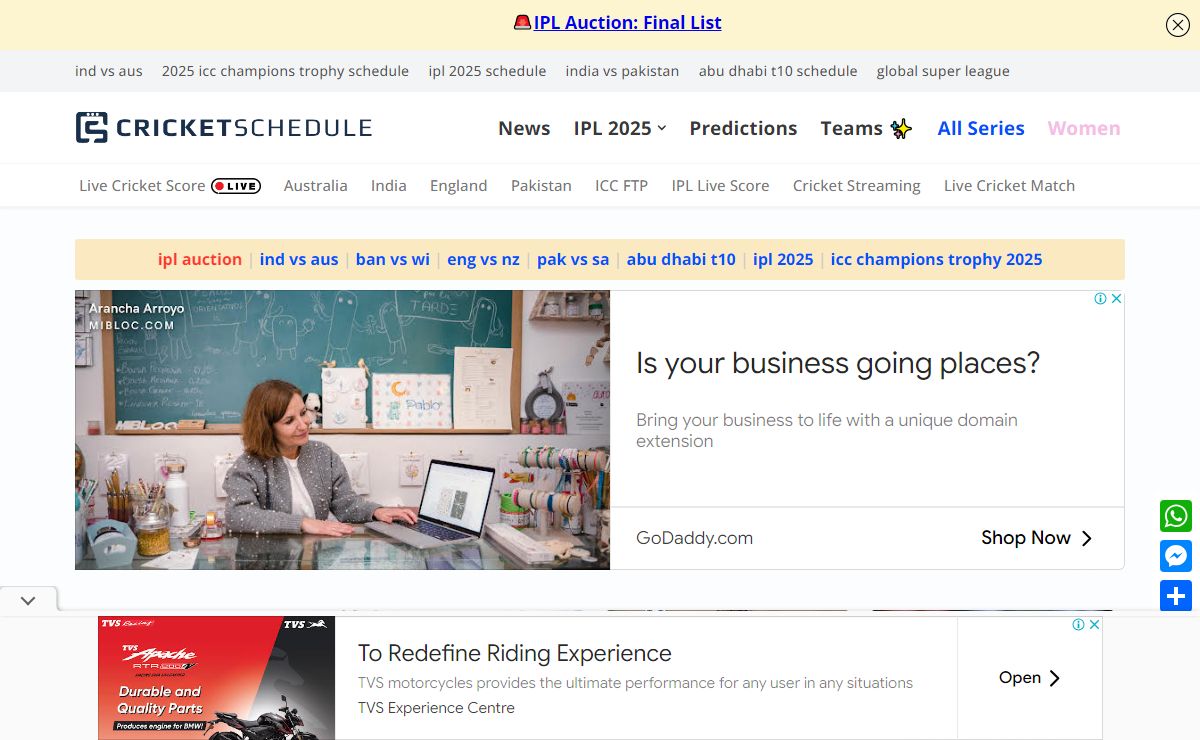Open AdChoices info on the GoDaddy ad
1200x740 pixels.
click(1100, 298)
